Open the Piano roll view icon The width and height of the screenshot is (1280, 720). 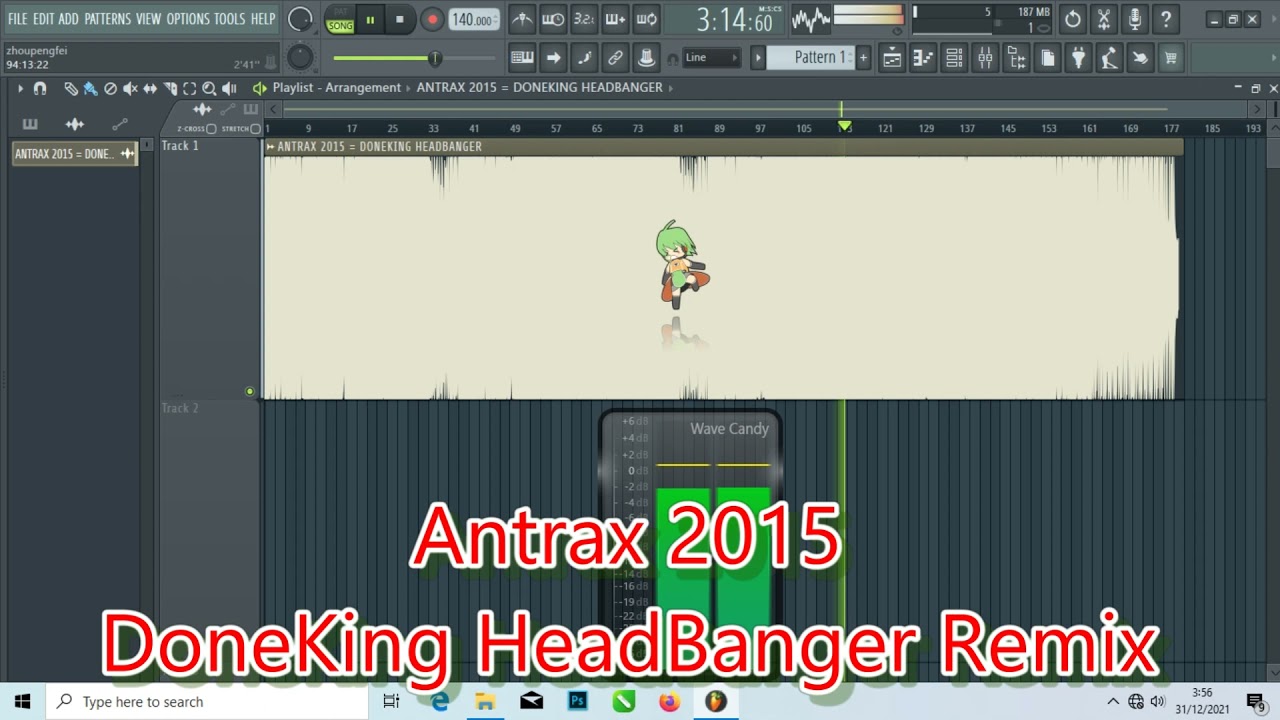pos(923,58)
